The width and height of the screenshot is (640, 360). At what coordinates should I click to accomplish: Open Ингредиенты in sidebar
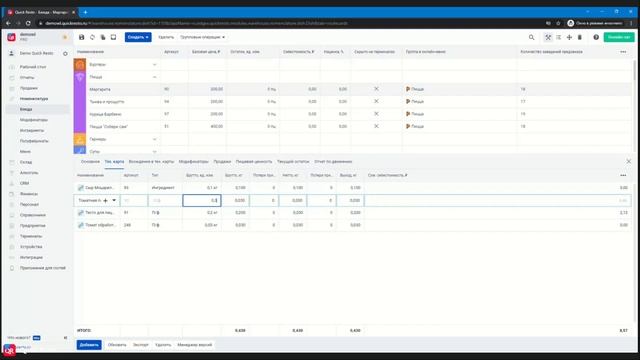tap(32, 130)
